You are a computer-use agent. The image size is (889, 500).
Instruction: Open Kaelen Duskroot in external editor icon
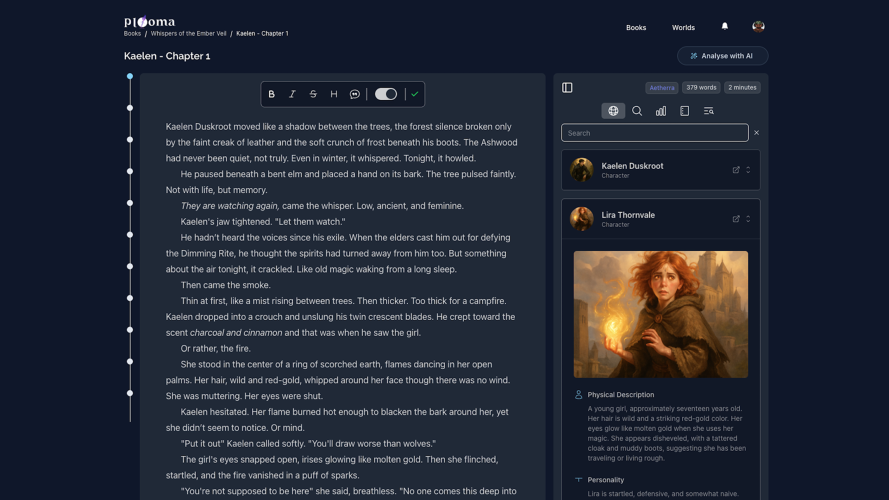tap(736, 170)
